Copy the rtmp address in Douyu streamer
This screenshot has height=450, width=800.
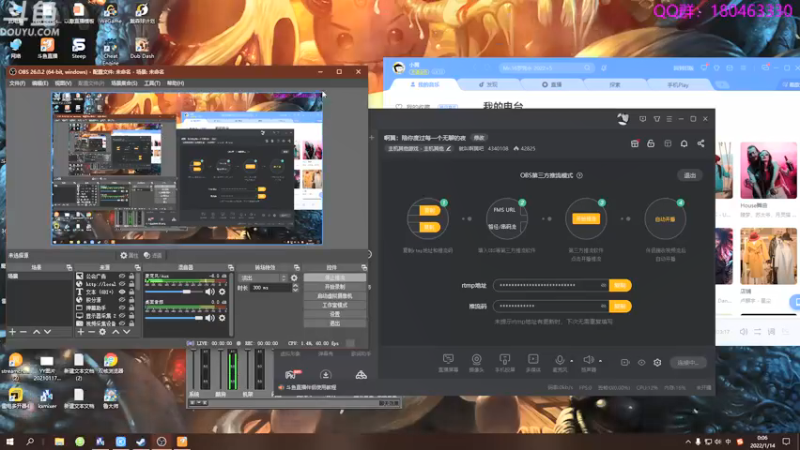coord(620,285)
